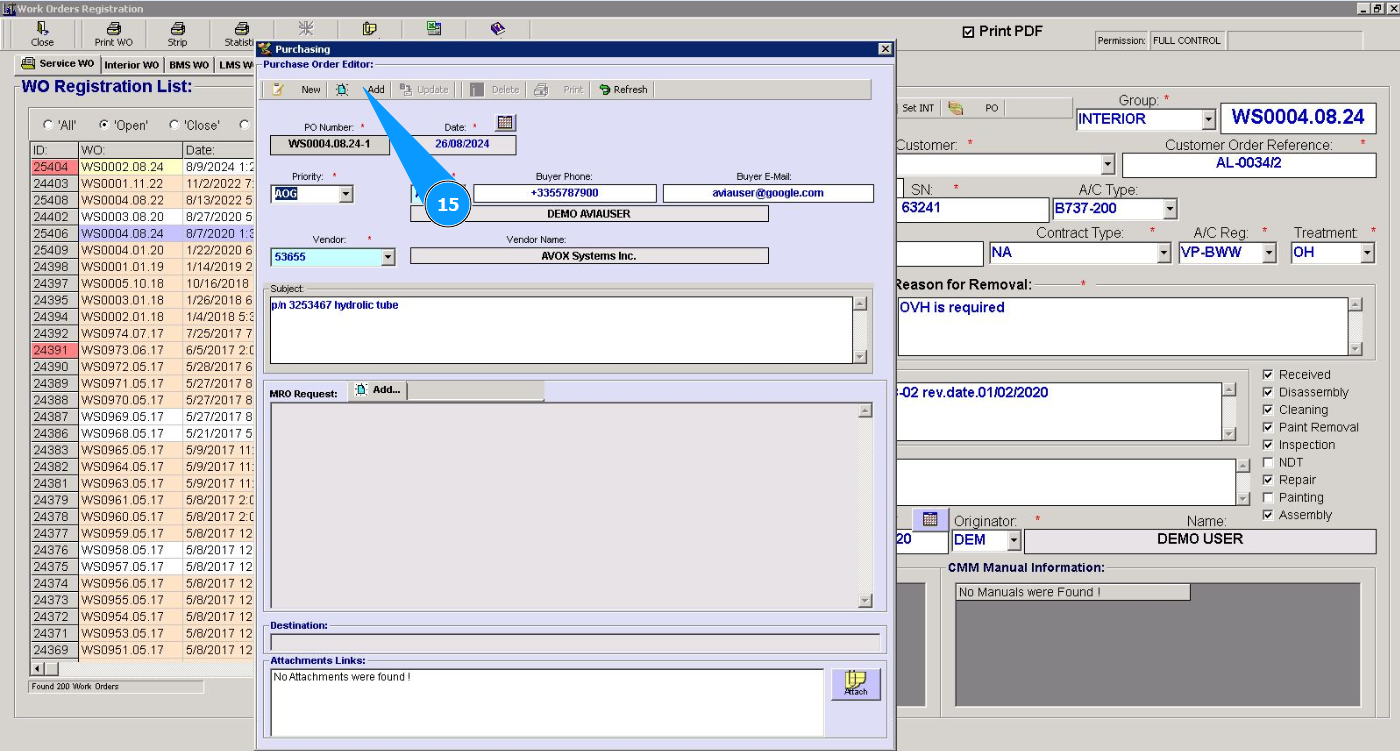Open the calendar date picker for PO date
The image size is (1400, 751).
(505, 123)
